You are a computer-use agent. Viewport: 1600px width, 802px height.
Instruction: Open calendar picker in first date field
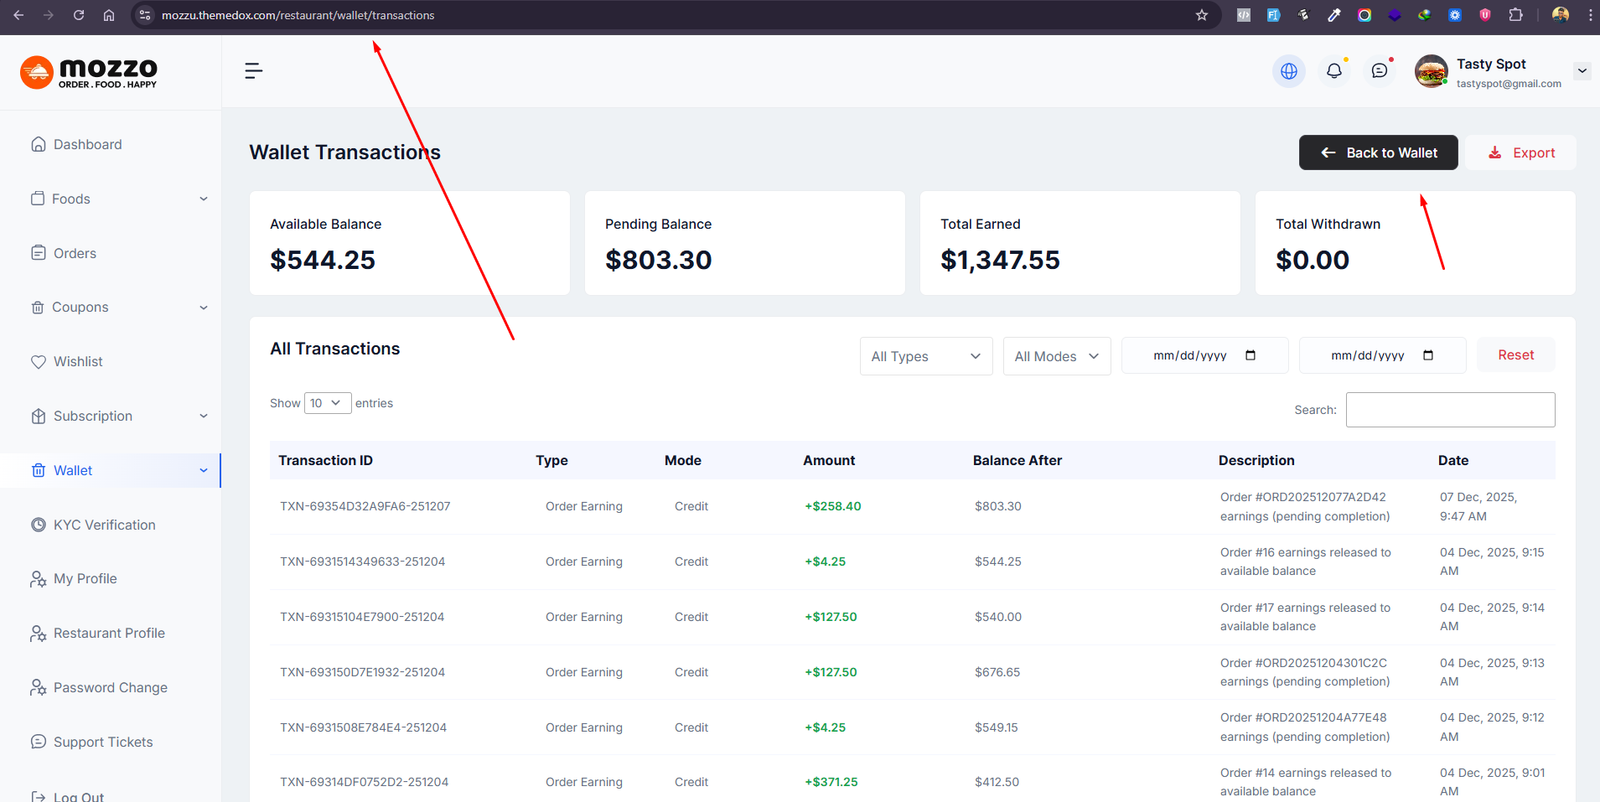(x=1250, y=356)
